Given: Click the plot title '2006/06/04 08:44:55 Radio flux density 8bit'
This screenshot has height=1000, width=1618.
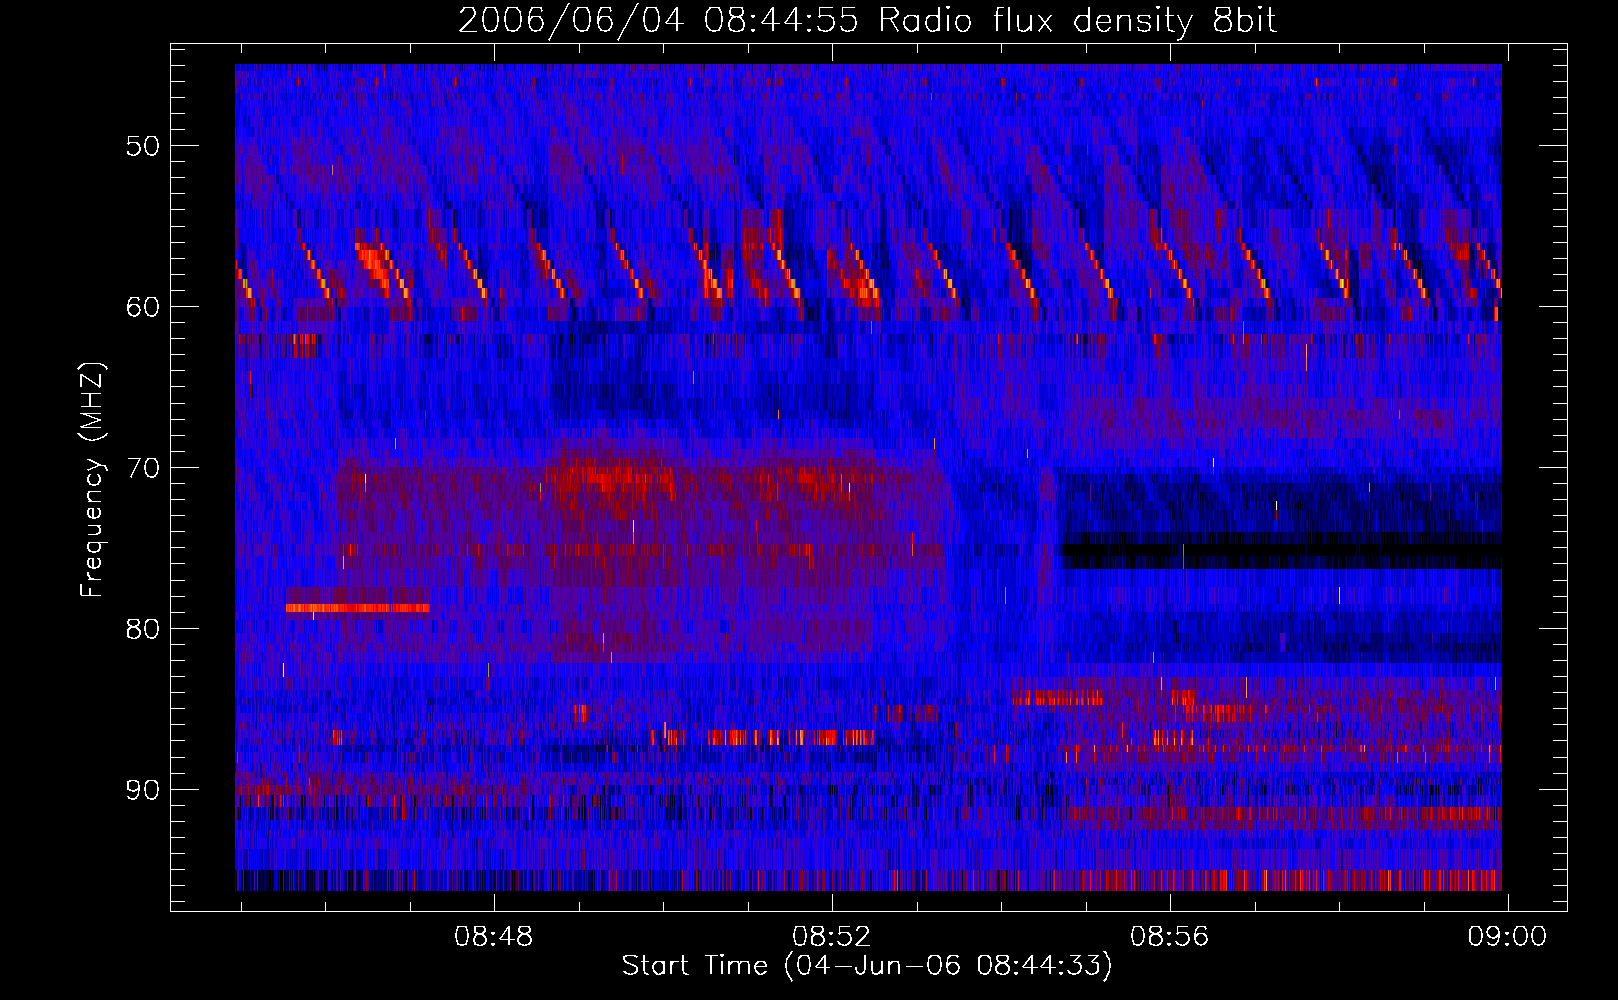Looking at the screenshot, I should (867, 21).
